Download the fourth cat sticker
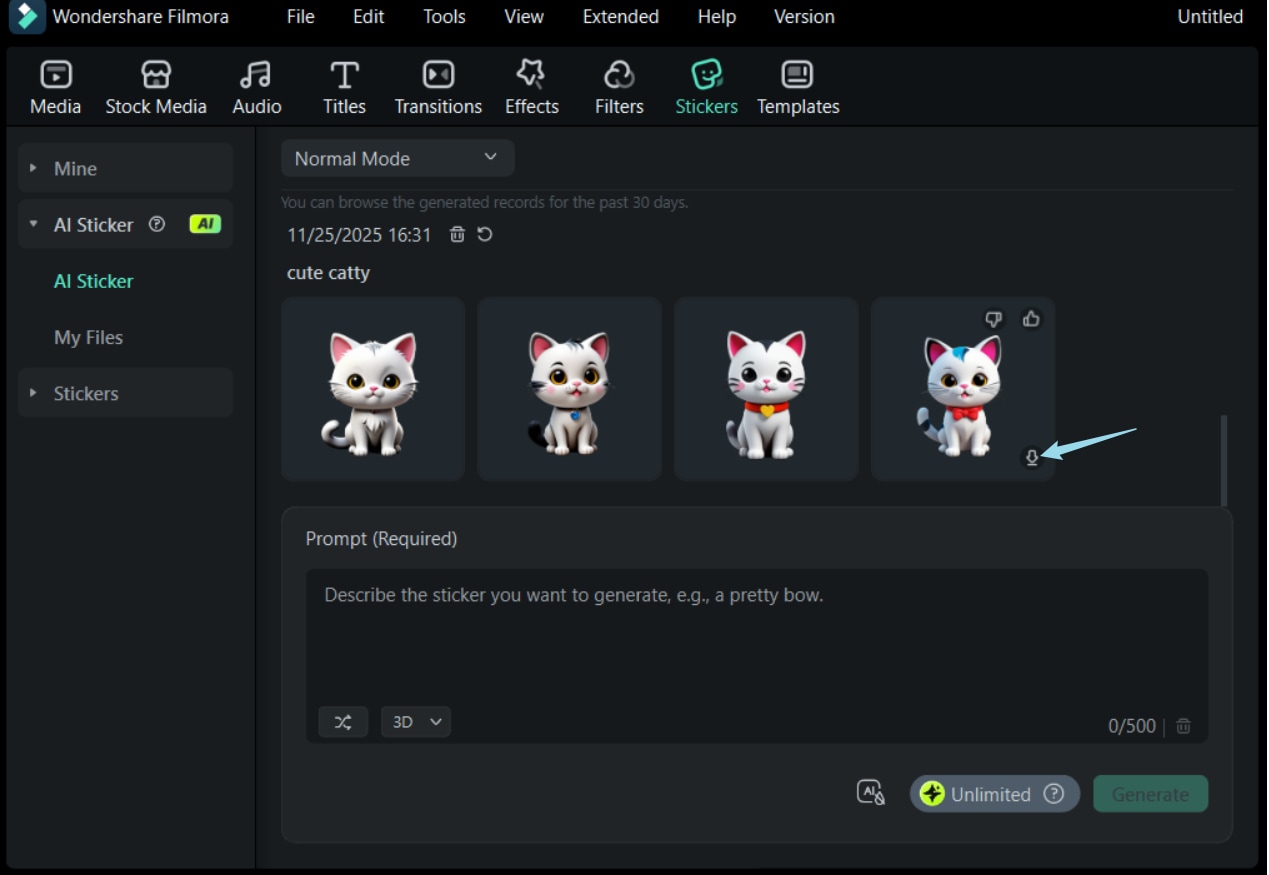 coord(1032,458)
